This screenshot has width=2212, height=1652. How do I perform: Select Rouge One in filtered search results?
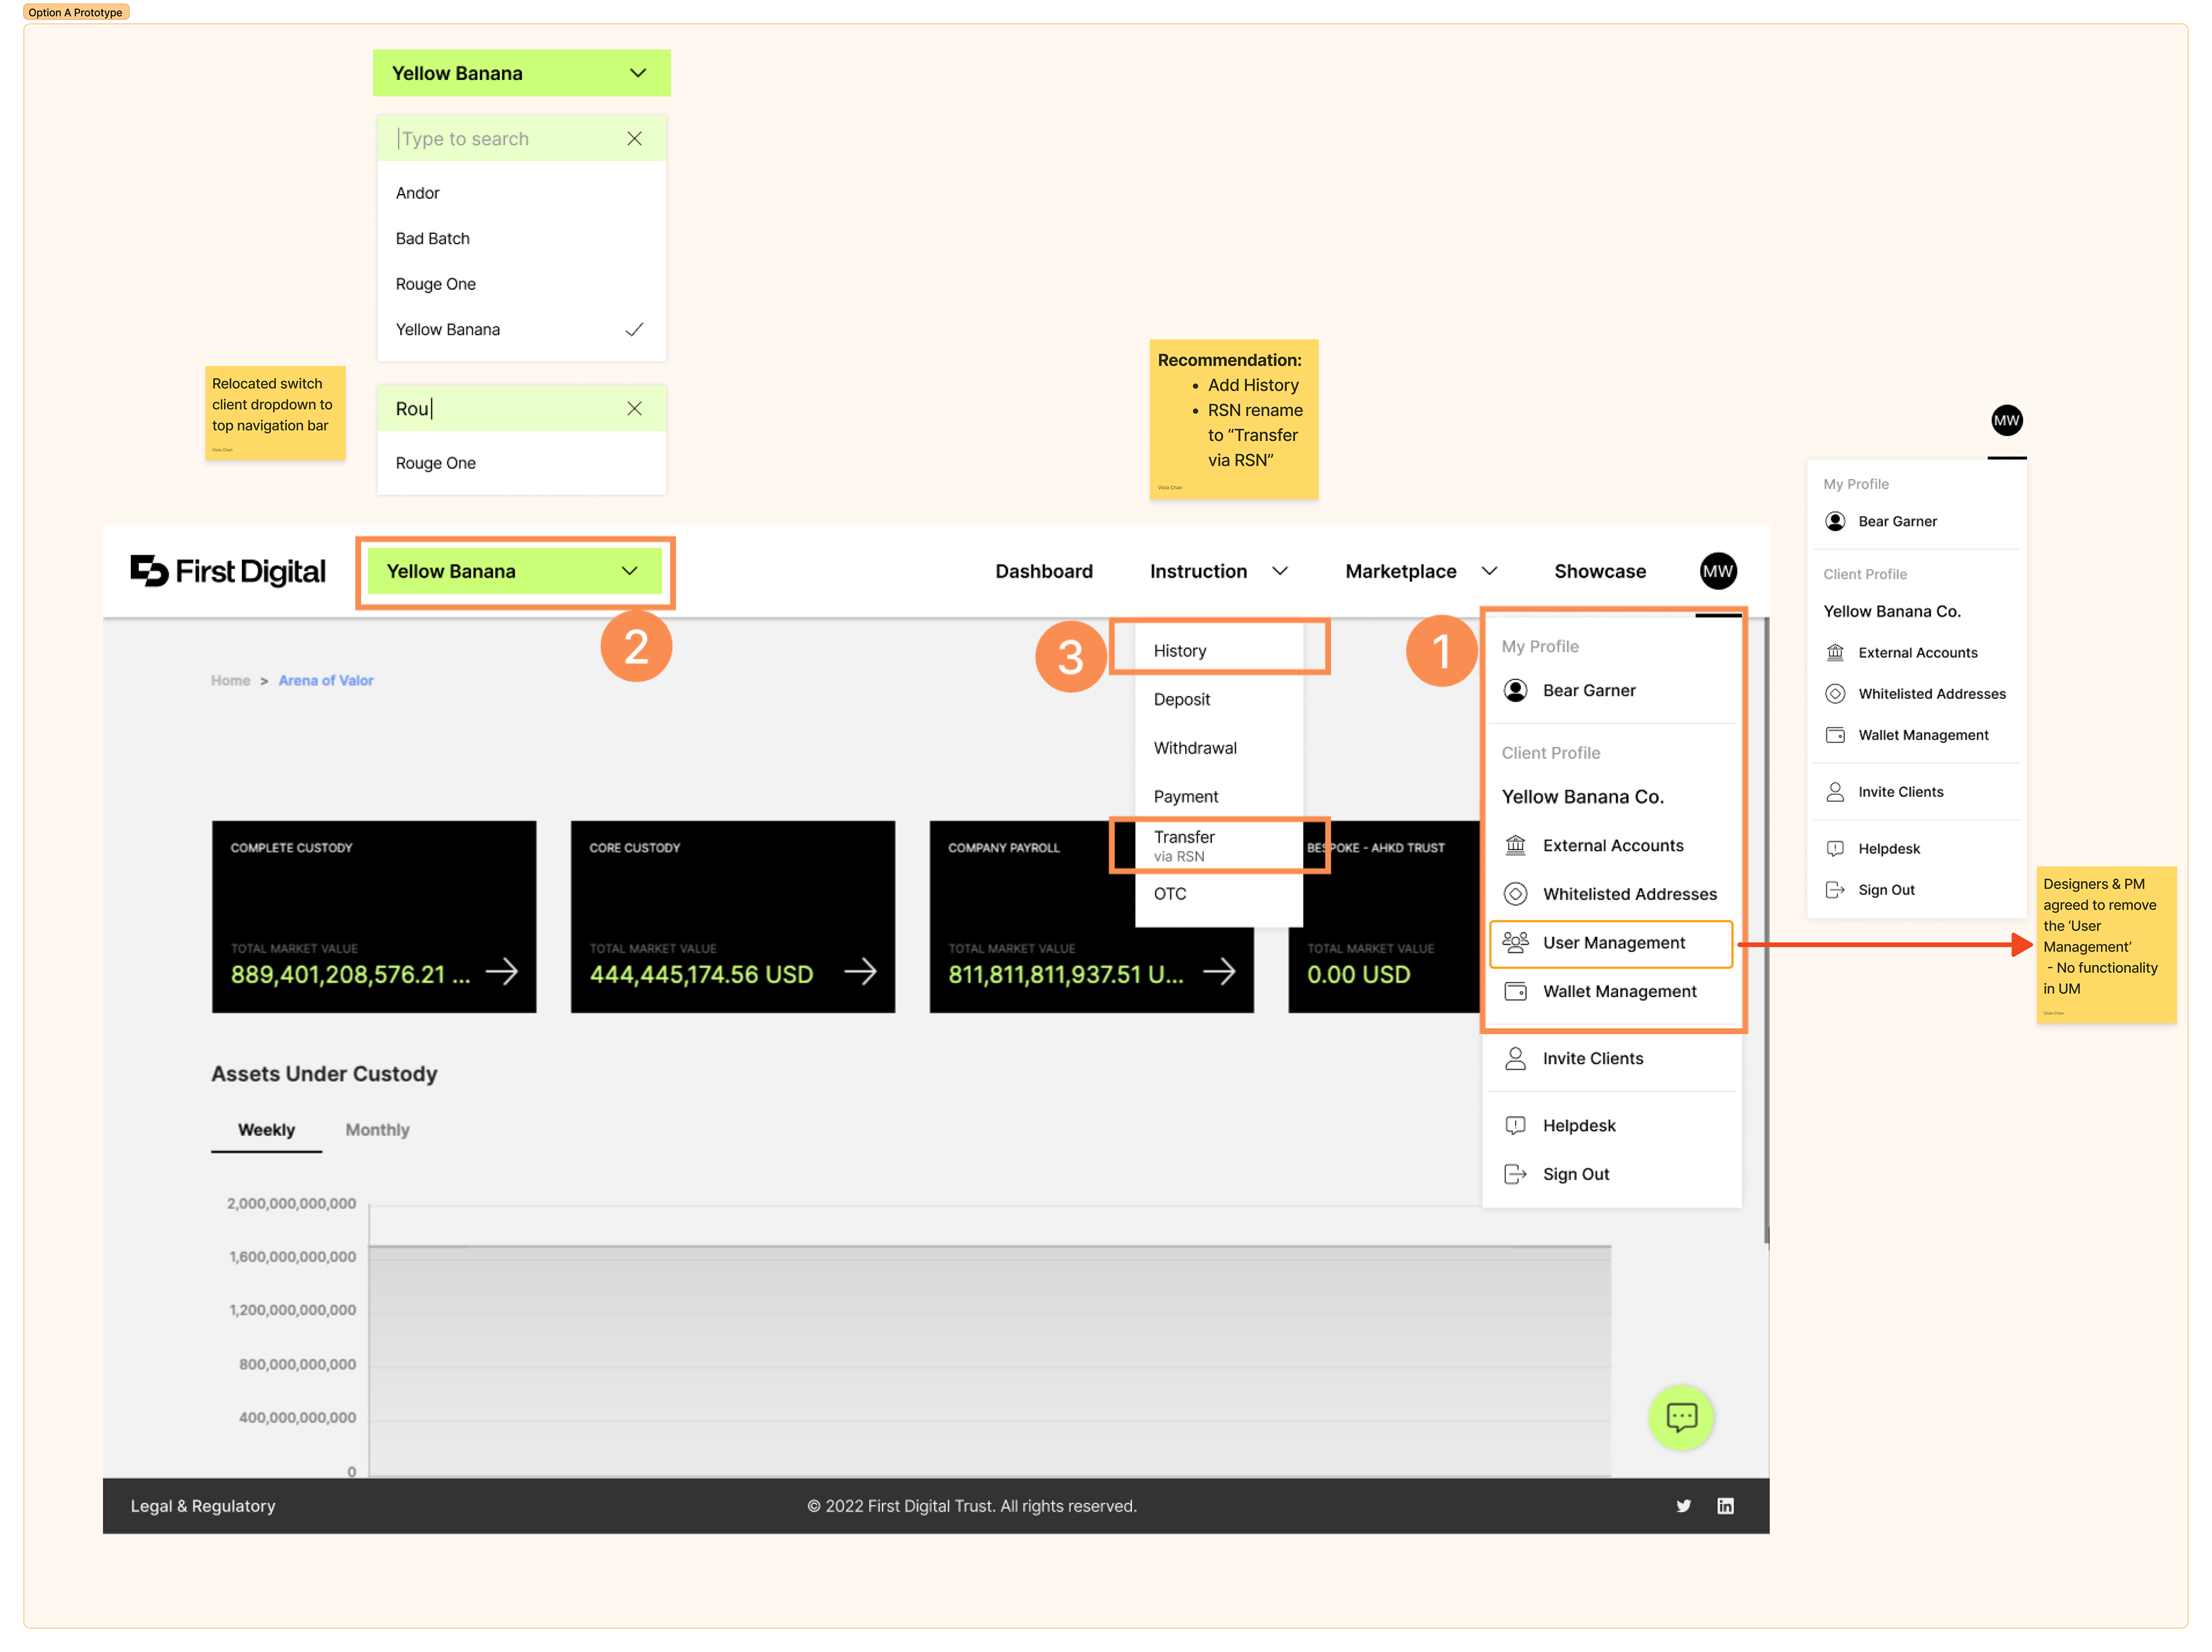pos(521,463)
